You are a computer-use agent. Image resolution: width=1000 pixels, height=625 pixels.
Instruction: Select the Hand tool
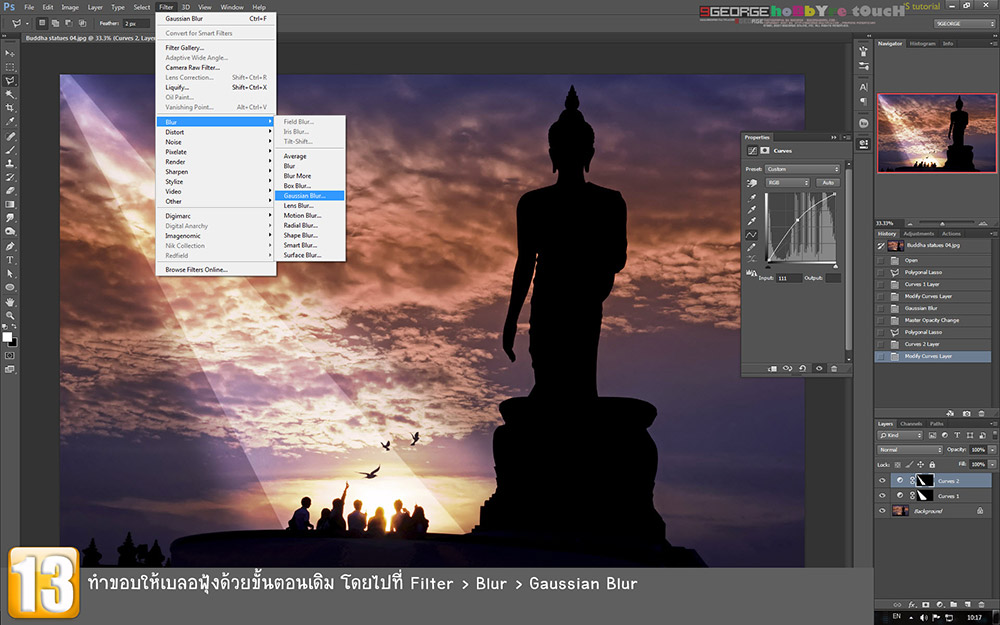coord(10,302)
